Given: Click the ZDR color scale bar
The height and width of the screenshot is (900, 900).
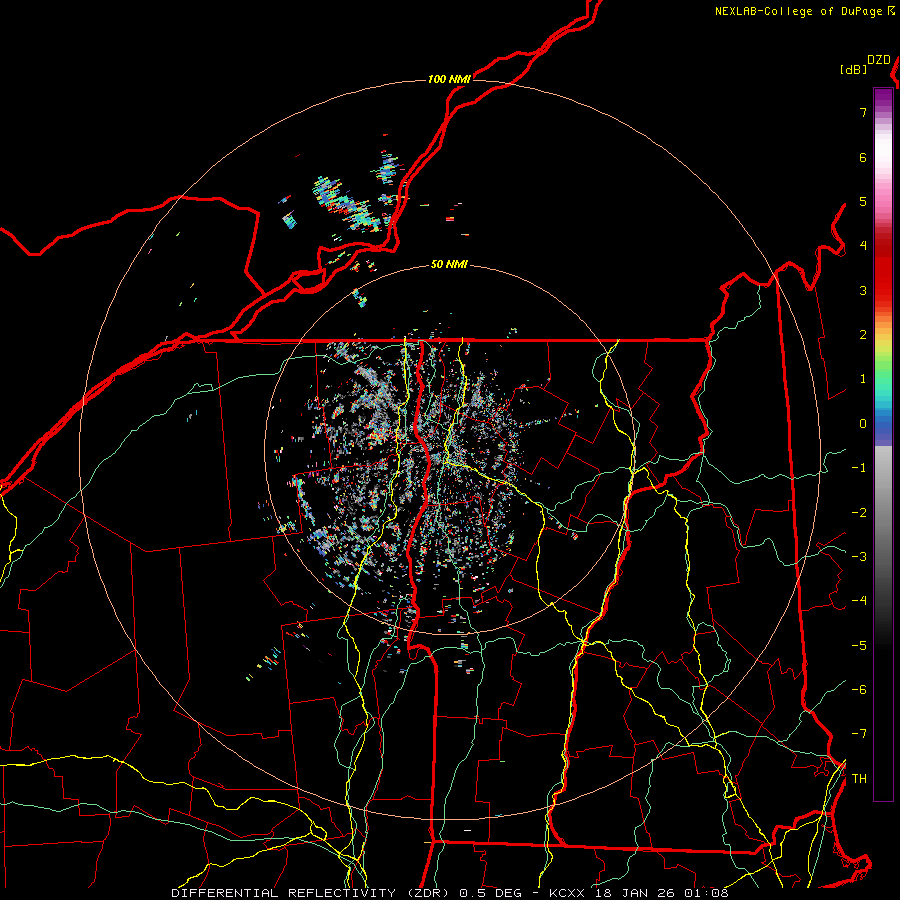Looking at the screenshot, I should [x=883, y=444].
